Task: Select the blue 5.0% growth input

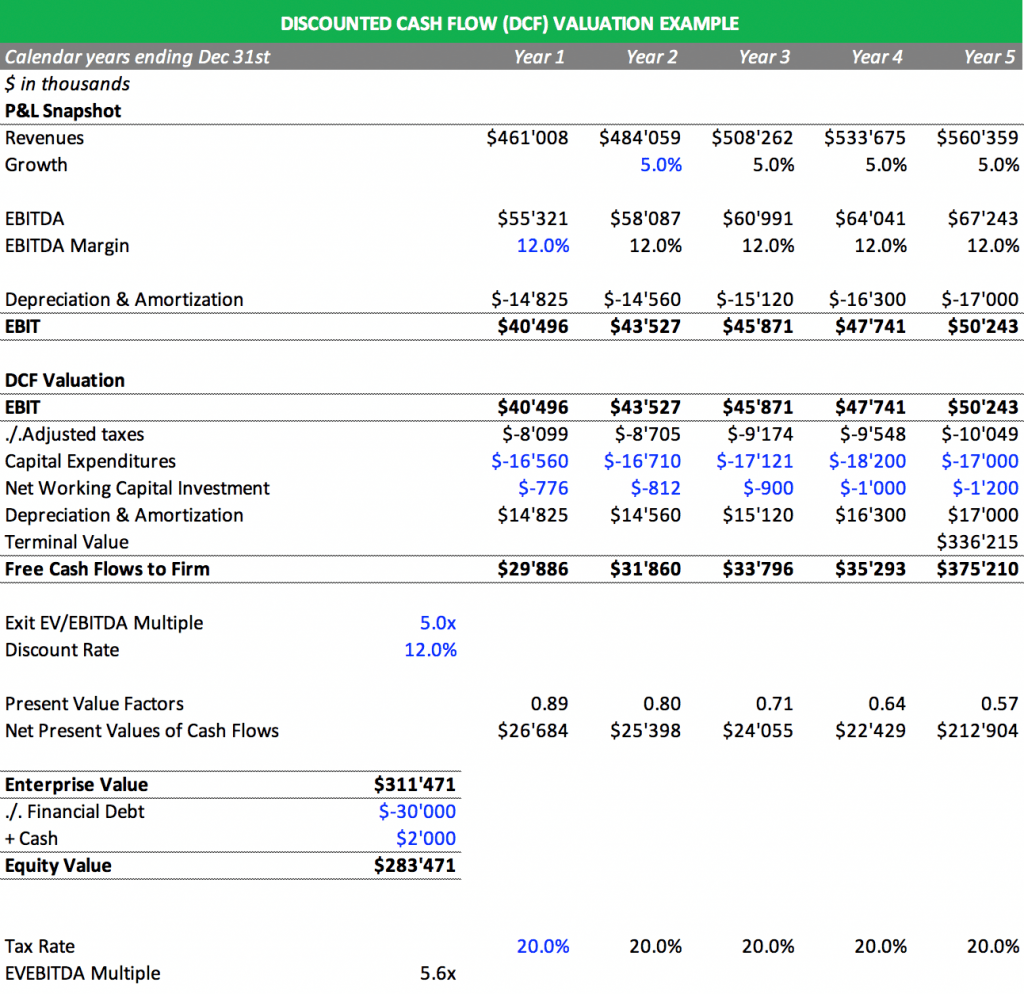Action: (661, 165)
